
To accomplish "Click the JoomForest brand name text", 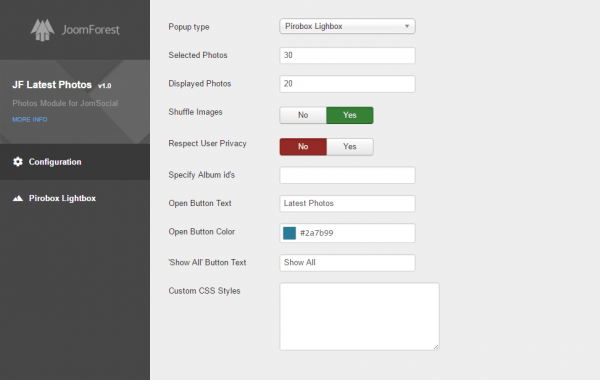I will (91, 30).
